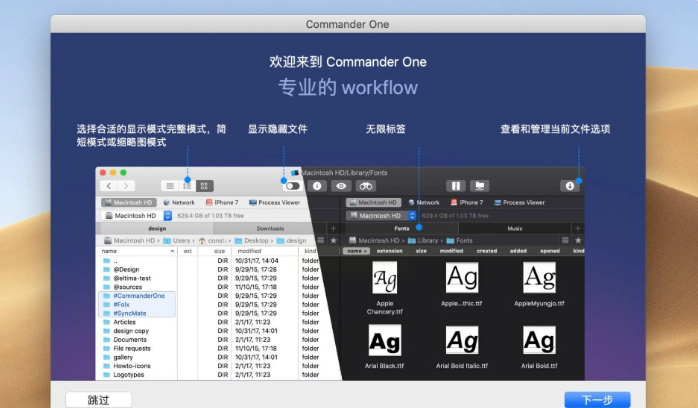
Task: Switch to the Fonts tab
Action: point(402,228)
